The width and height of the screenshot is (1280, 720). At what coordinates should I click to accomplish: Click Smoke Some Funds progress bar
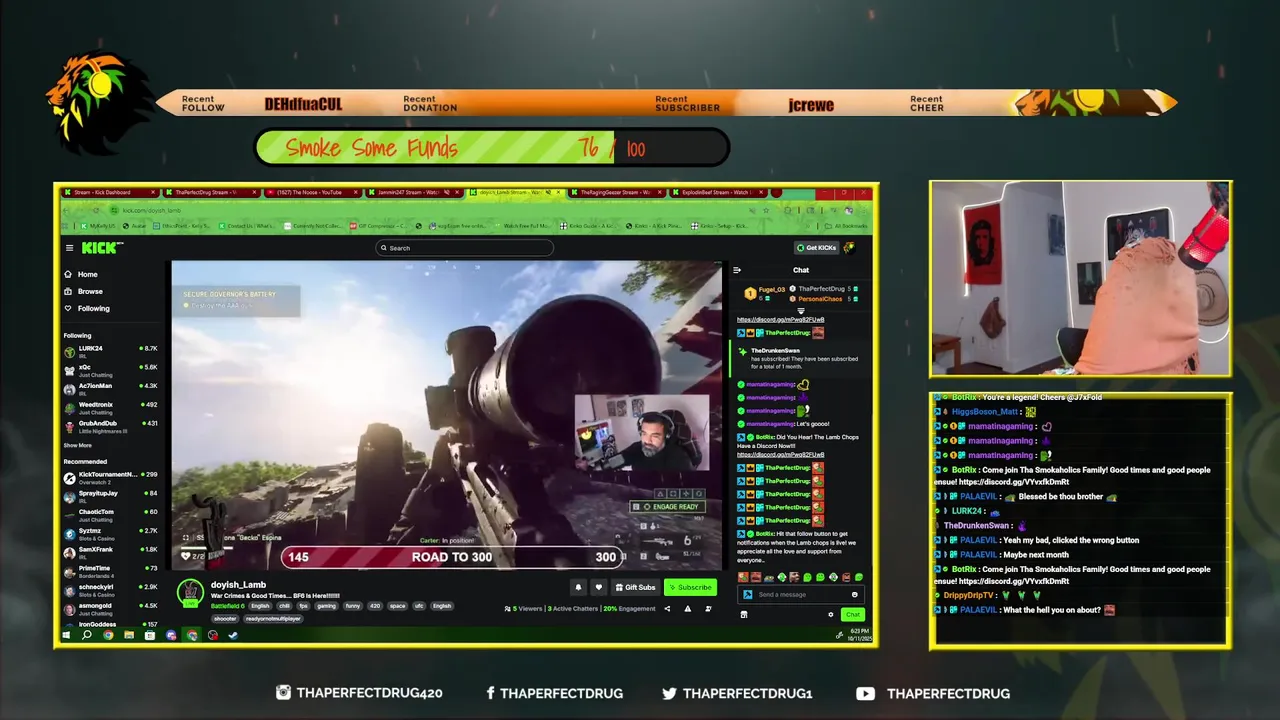(492, 148)
